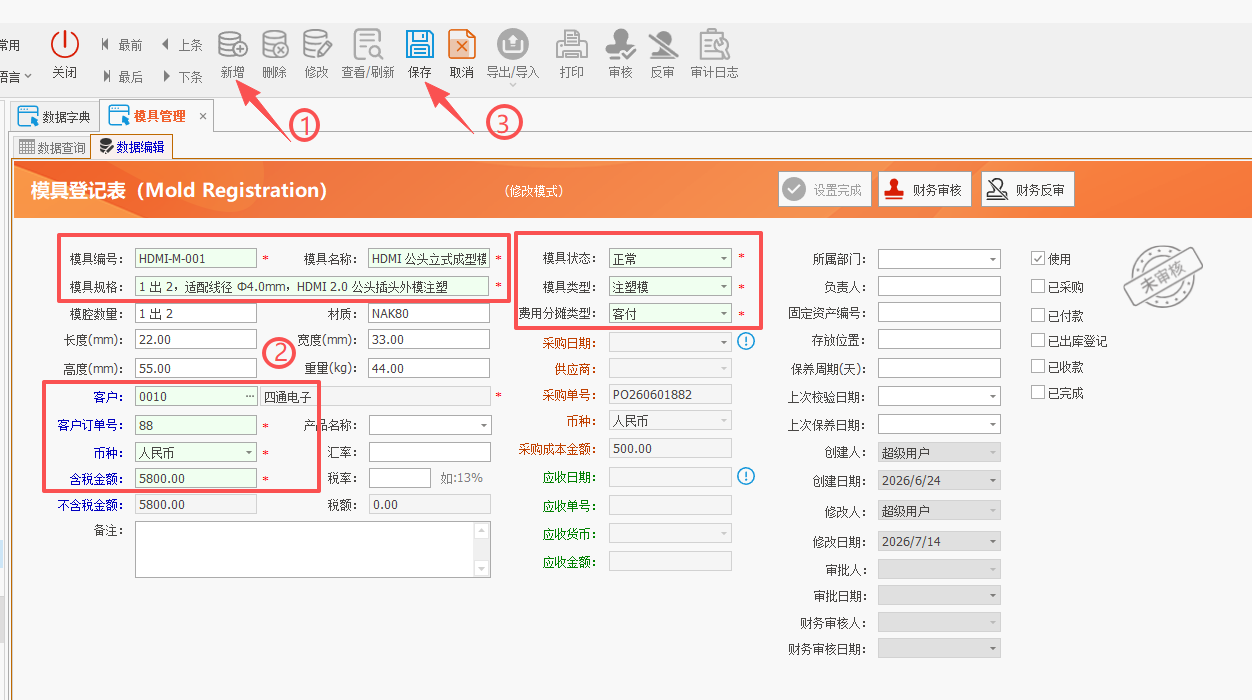Click the 客户订单号 field
This screenshot has height=700, width=1252.
(196, 425)
